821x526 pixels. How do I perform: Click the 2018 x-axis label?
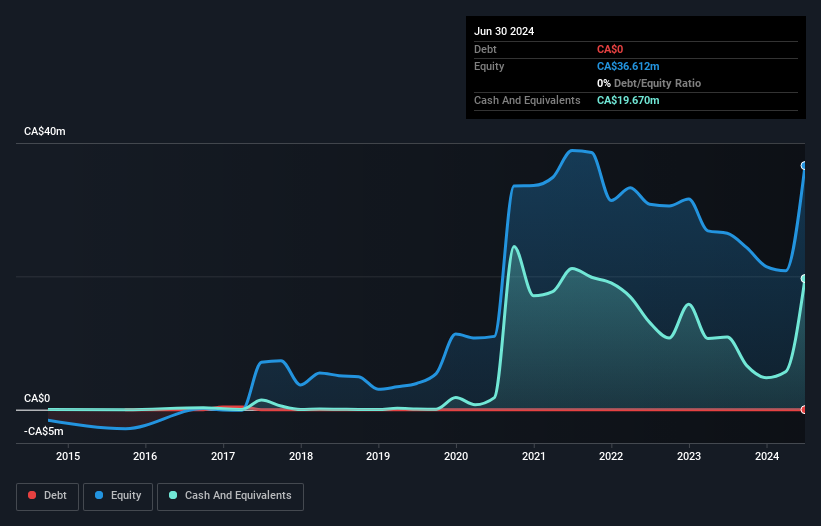(301, 456)
